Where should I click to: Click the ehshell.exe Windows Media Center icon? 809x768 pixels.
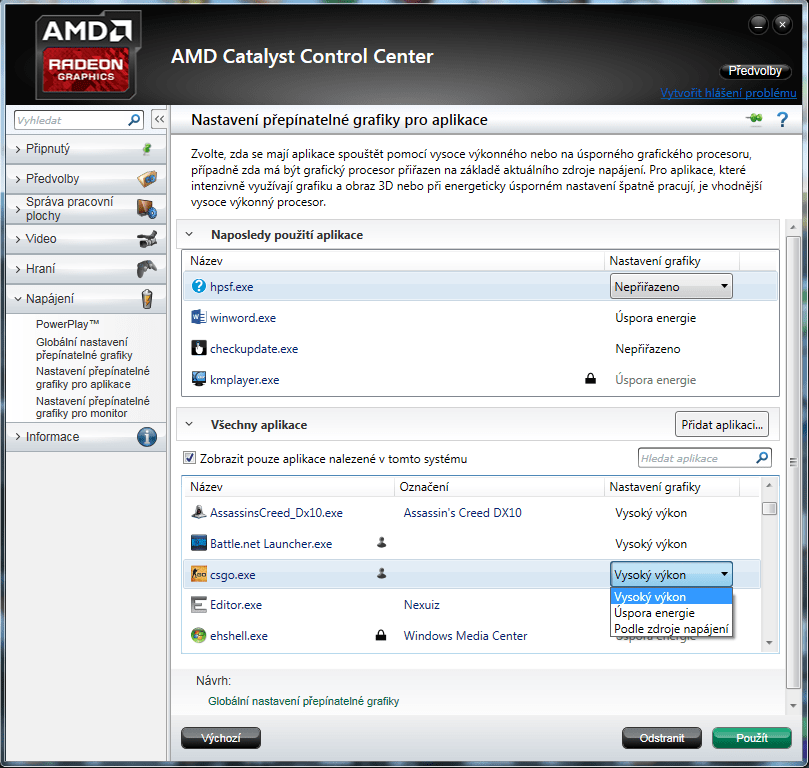click(199, 635)
